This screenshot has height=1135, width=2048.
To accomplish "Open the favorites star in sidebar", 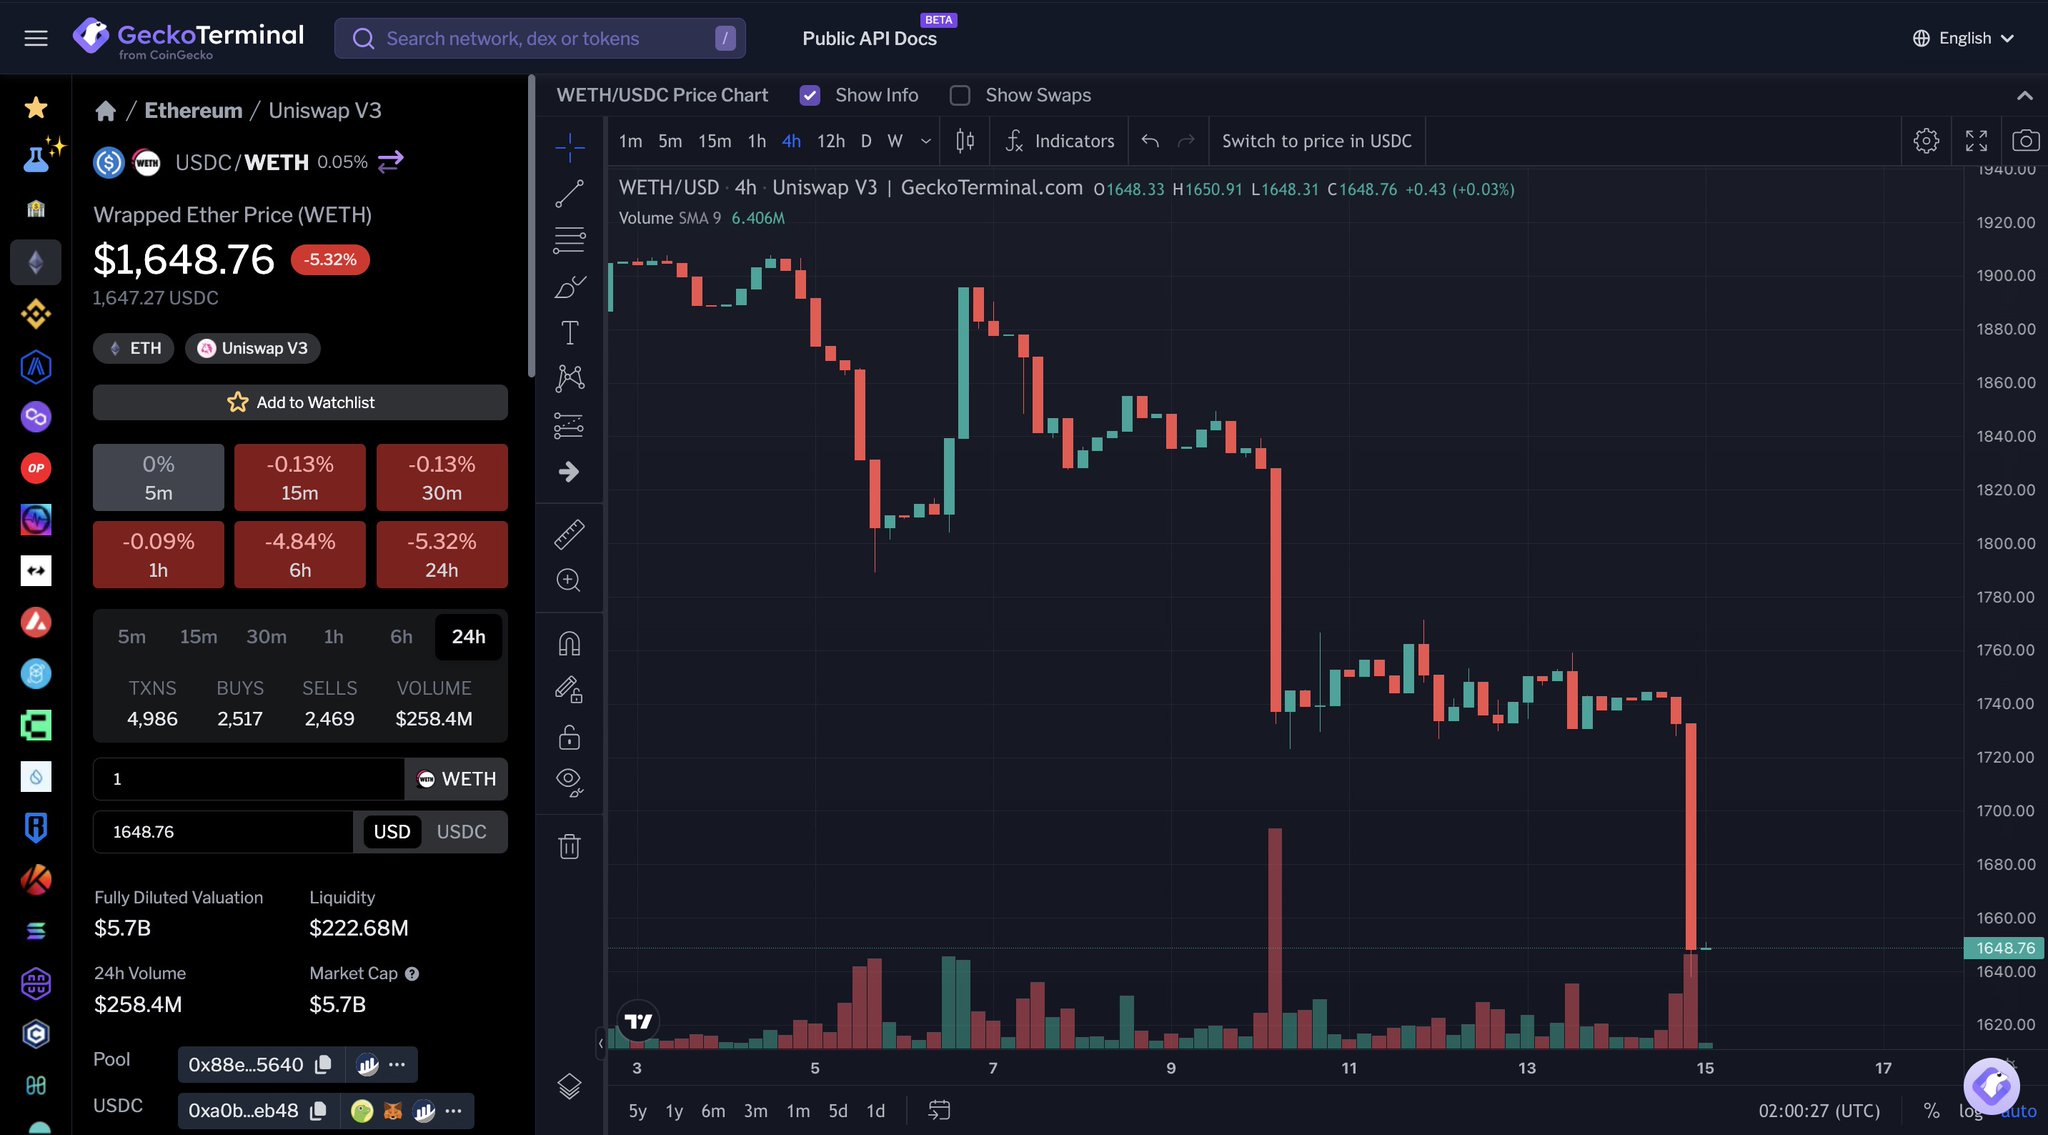I will (36, 107).
